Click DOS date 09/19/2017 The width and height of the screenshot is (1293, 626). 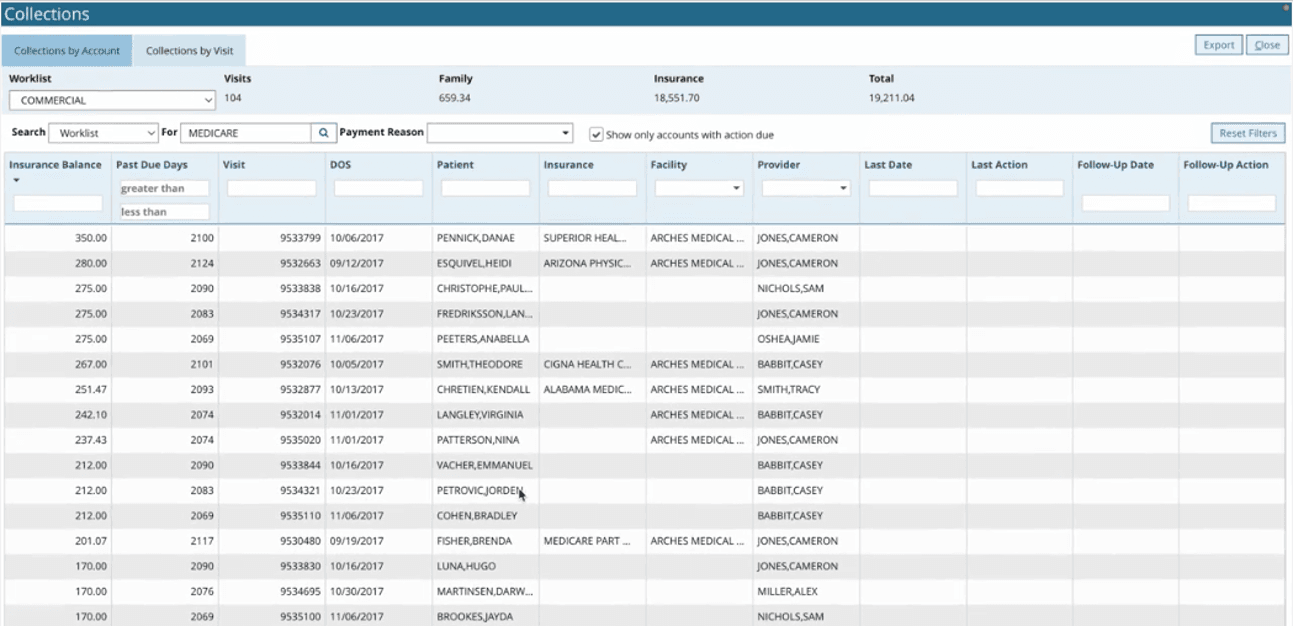tap(357, 541)
